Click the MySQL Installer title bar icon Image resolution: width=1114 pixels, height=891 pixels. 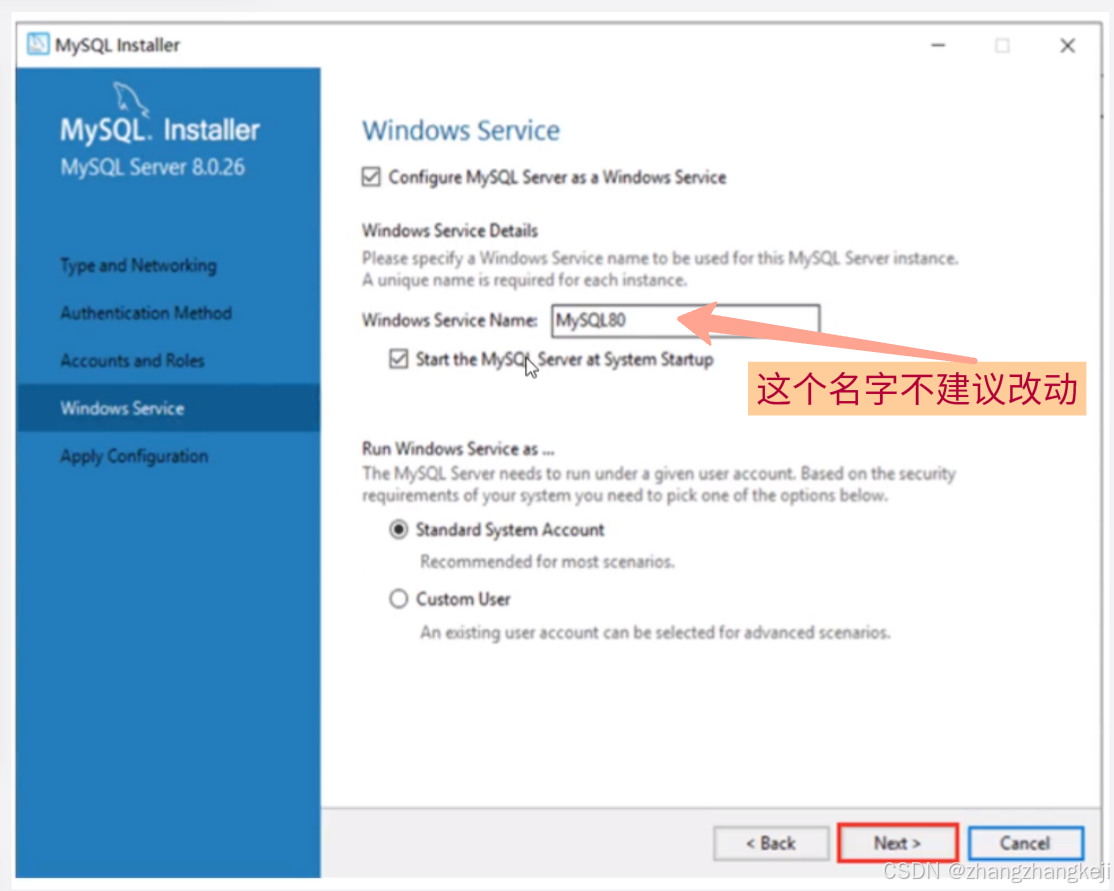coord(38,45)
